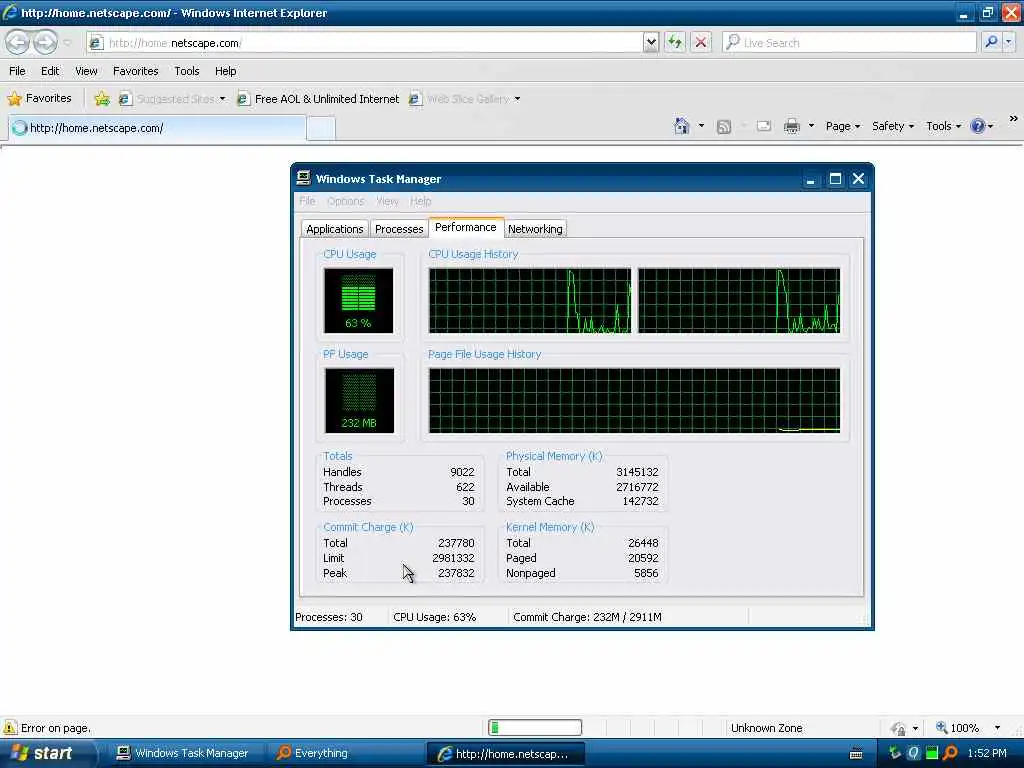Select the Performance tab

click(x=466, y=227)
